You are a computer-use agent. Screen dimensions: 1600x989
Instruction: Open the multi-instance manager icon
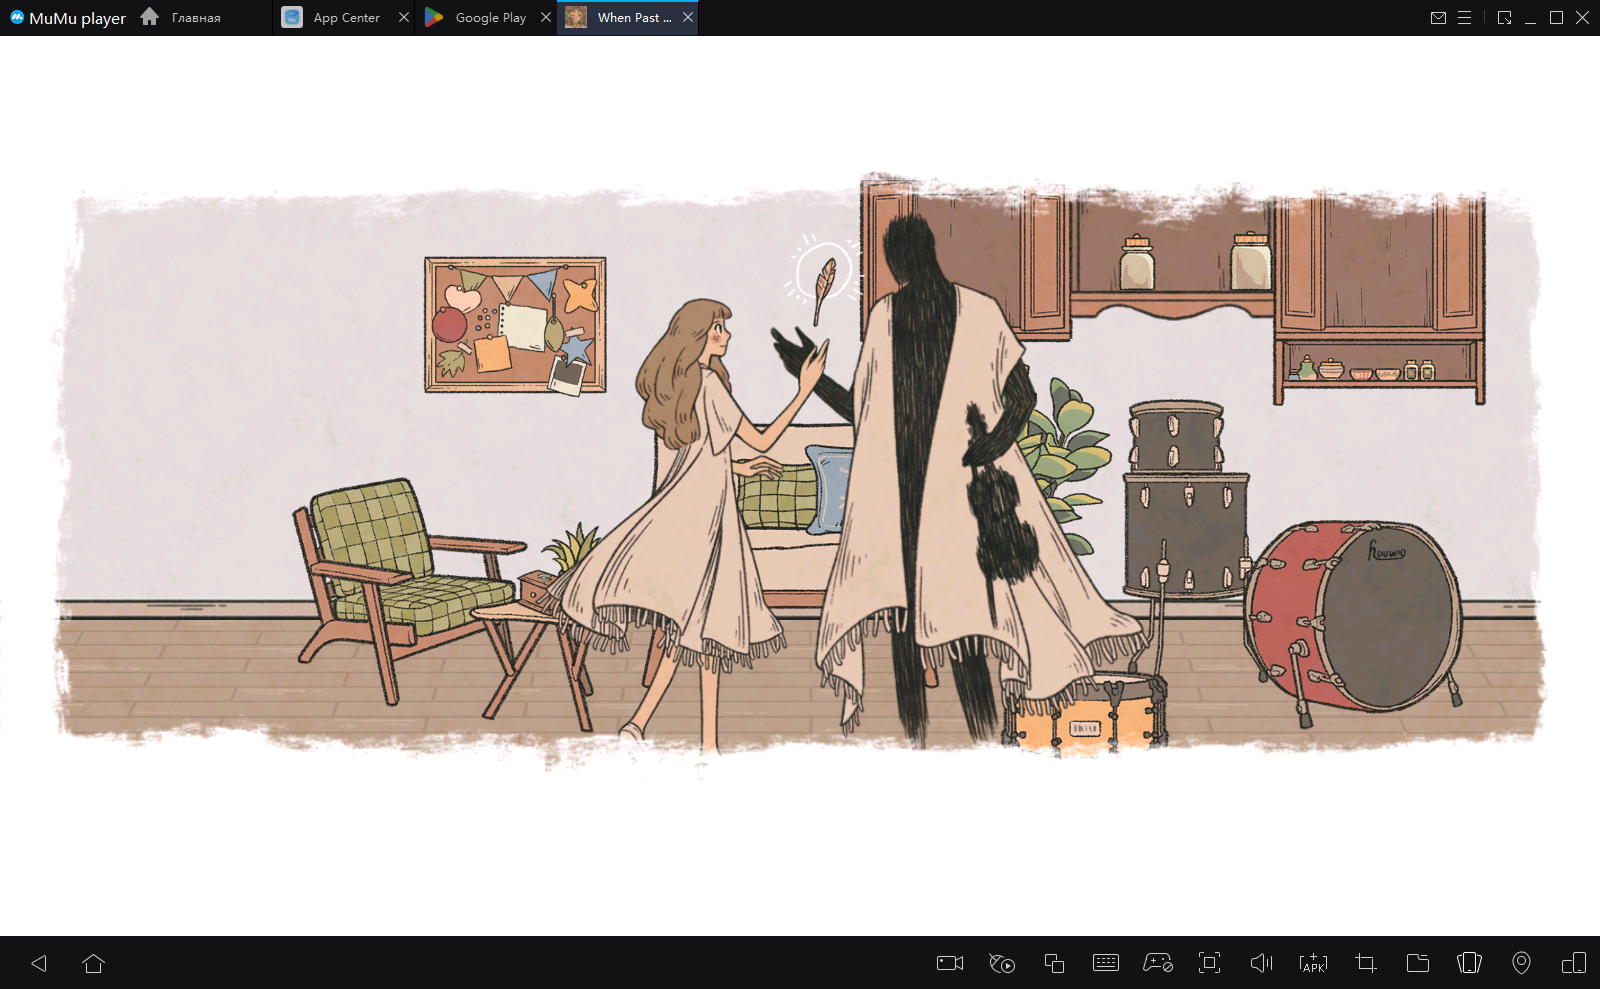click(x=1054, y=963)
